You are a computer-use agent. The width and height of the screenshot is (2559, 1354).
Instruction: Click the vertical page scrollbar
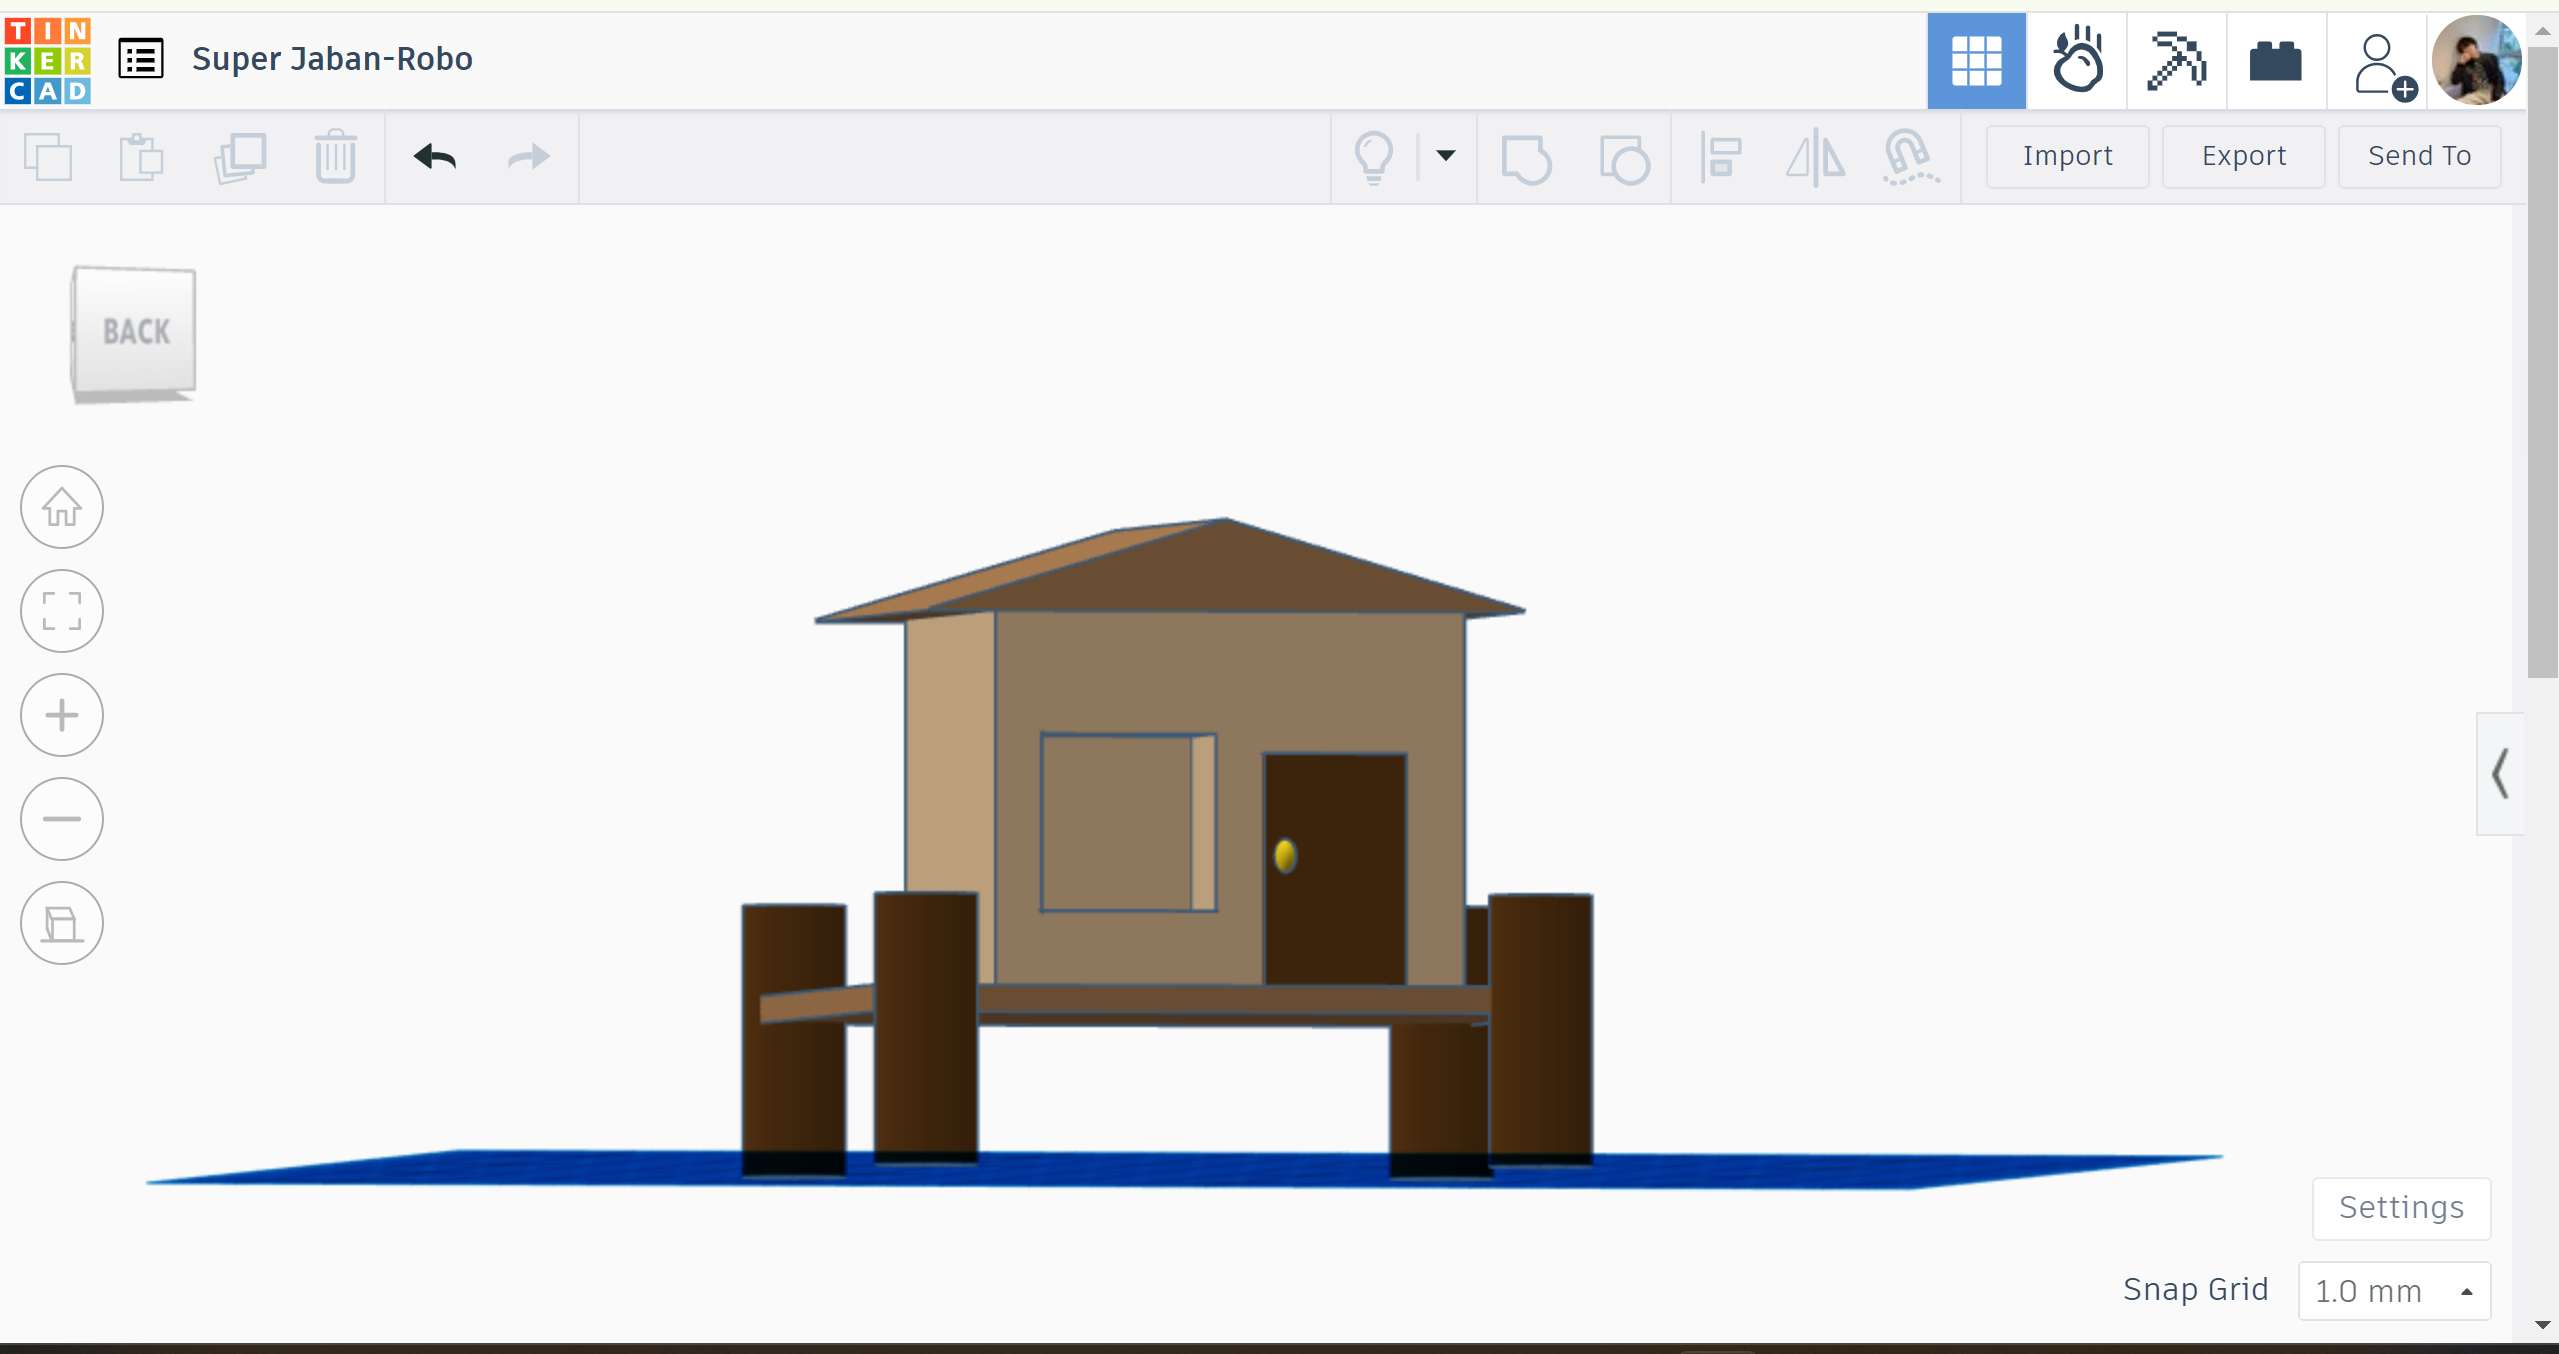point(2543,360)
